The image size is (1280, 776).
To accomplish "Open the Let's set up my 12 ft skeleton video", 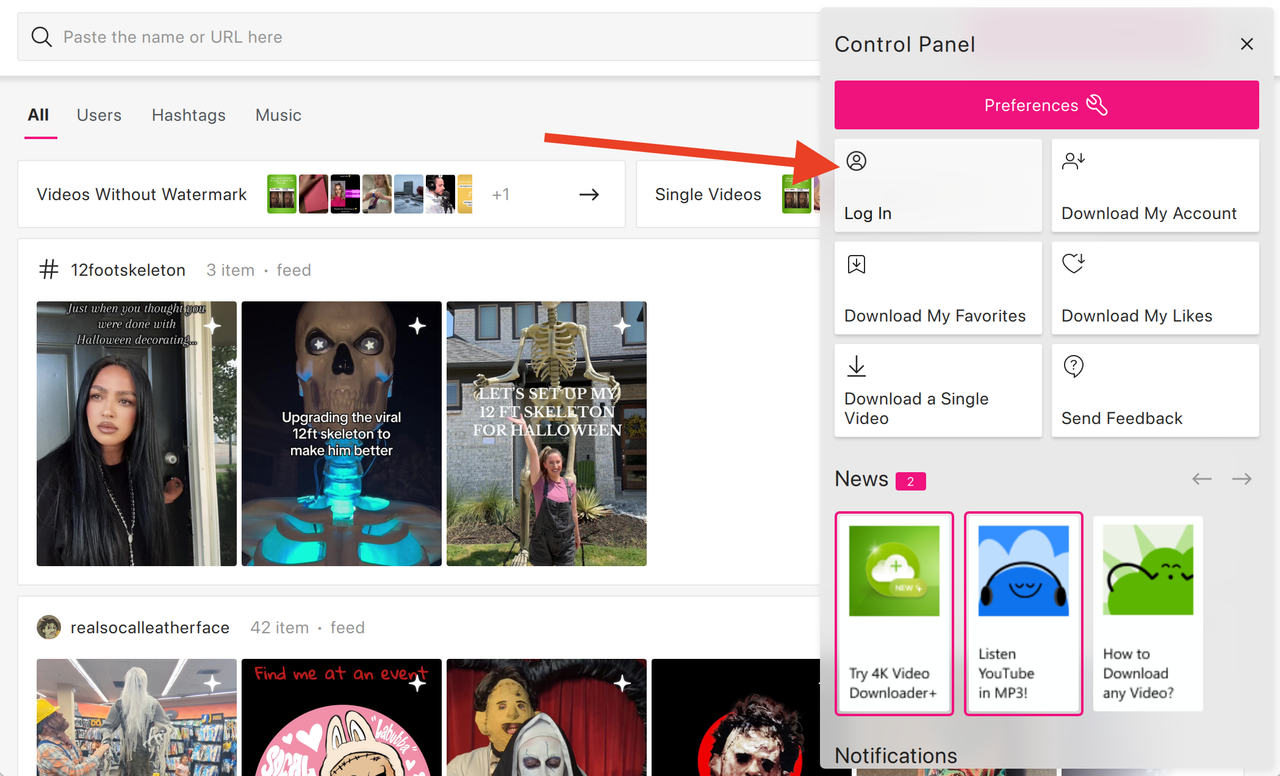I will pos(547,434).
